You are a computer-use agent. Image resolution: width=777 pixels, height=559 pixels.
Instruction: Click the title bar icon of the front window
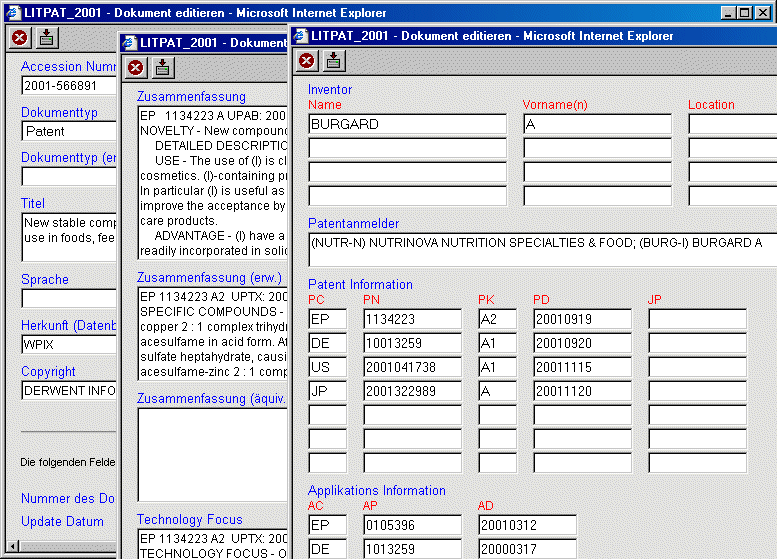tap(301, 36)
